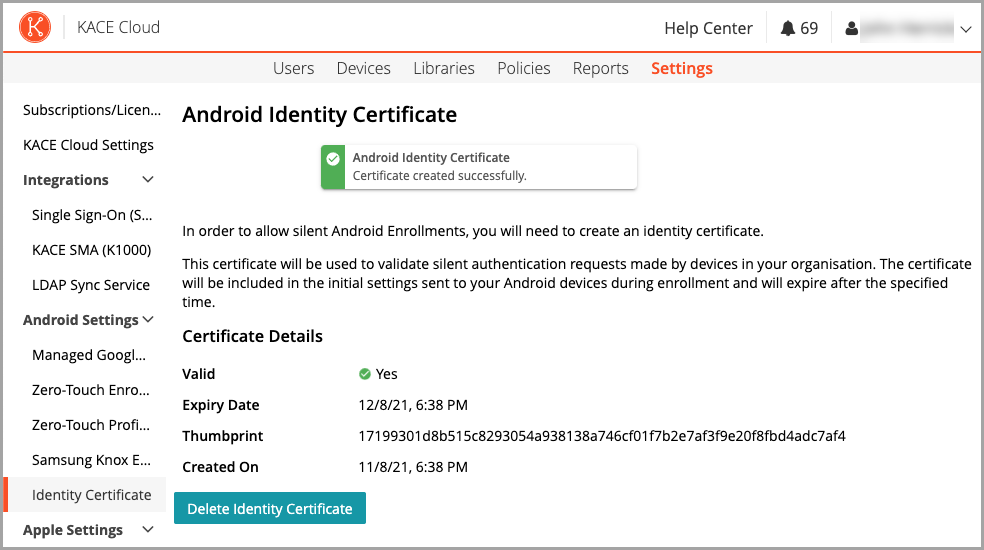Screen dimensions: 984x550
Task: Click the user profile icon
Action: 852,29
